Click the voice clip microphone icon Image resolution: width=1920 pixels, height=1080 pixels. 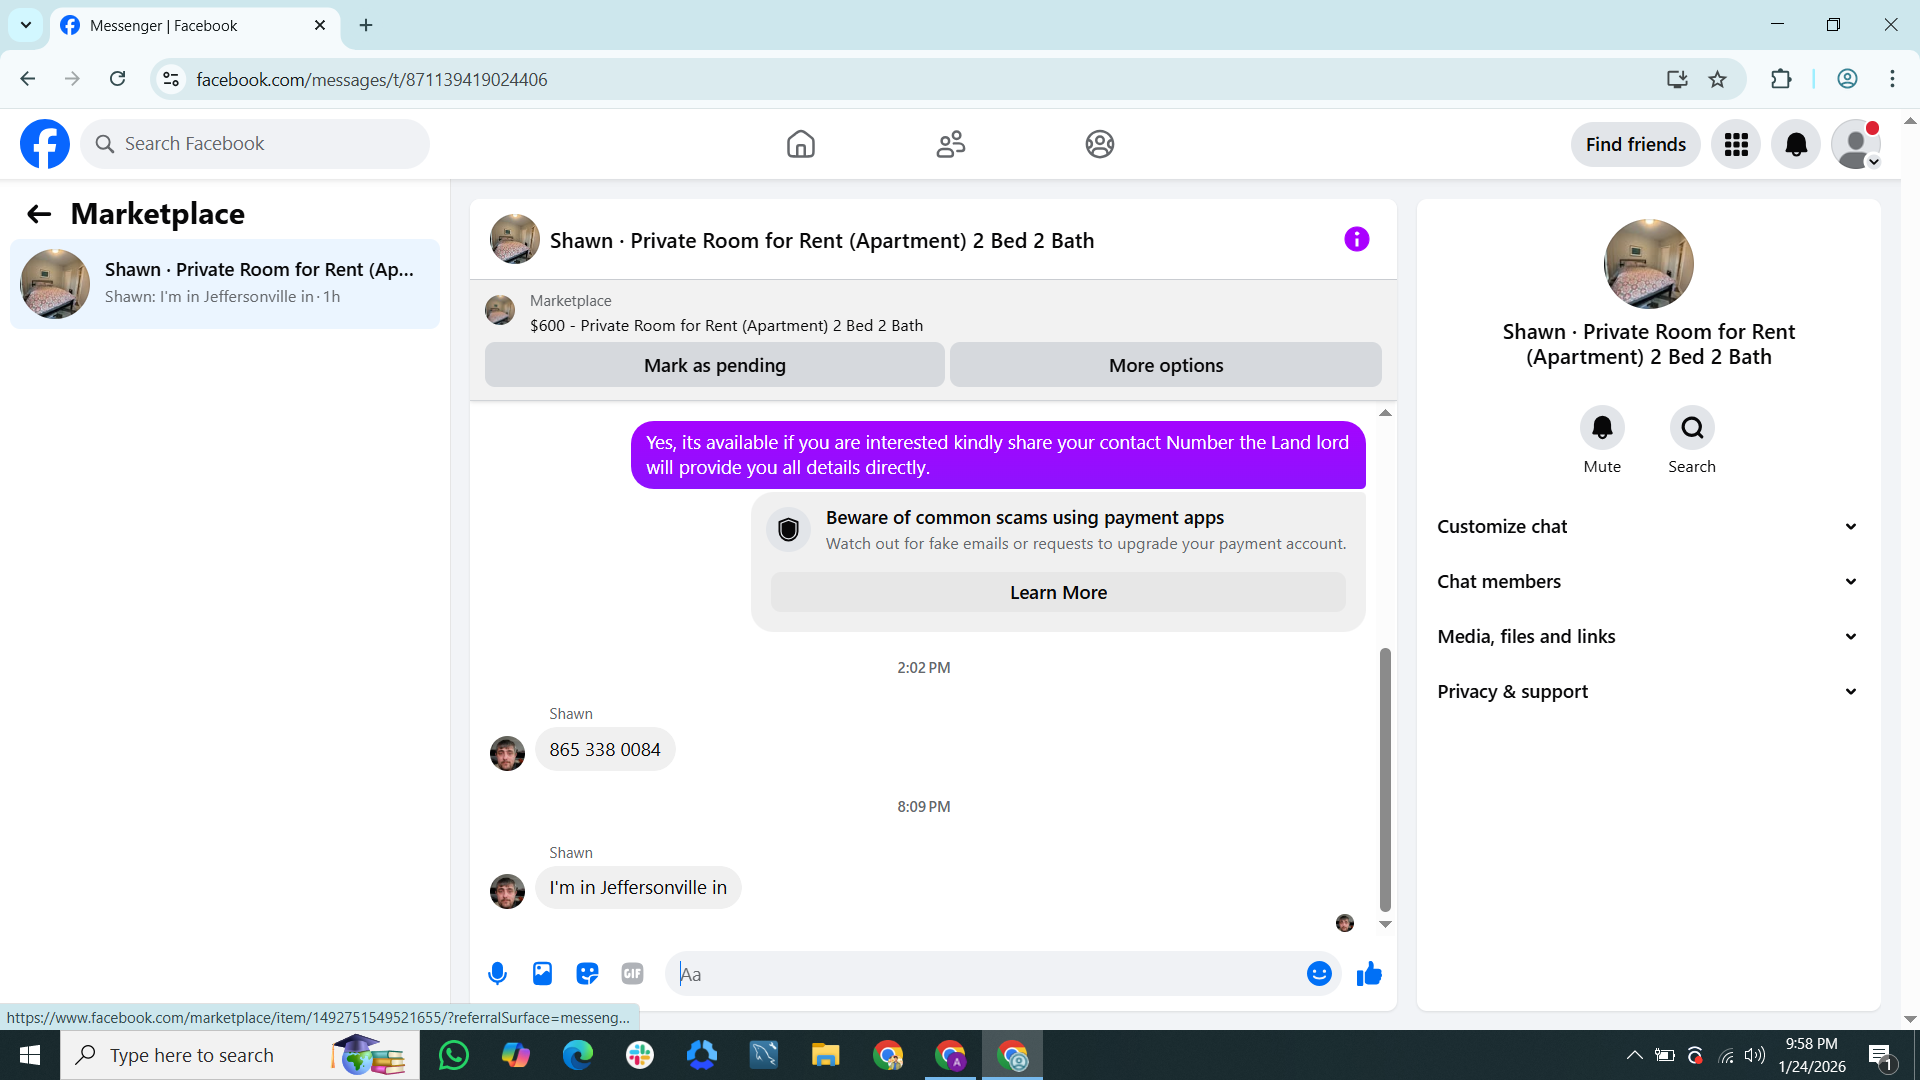pos(497,974)
